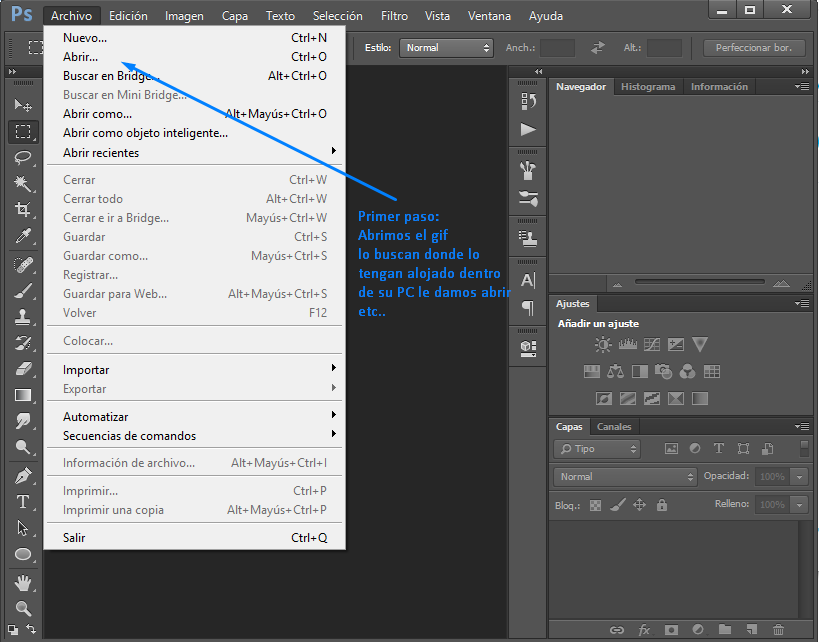The height and width of the screenshot is (642, 819).
Task: Open the Estilo Normal dropdown
Action: click(446, 48)
